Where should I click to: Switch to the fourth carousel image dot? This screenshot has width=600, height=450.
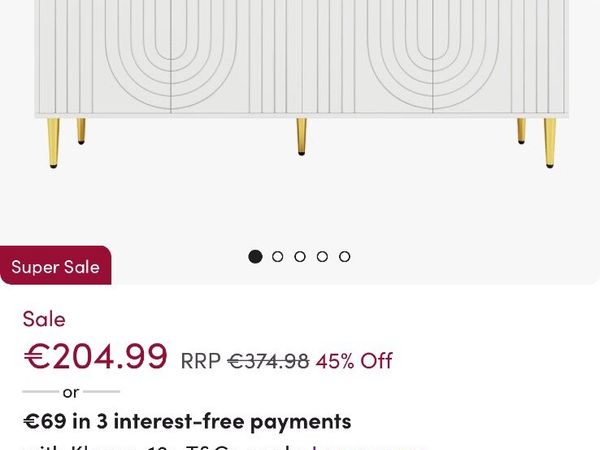tap(322, 257)
